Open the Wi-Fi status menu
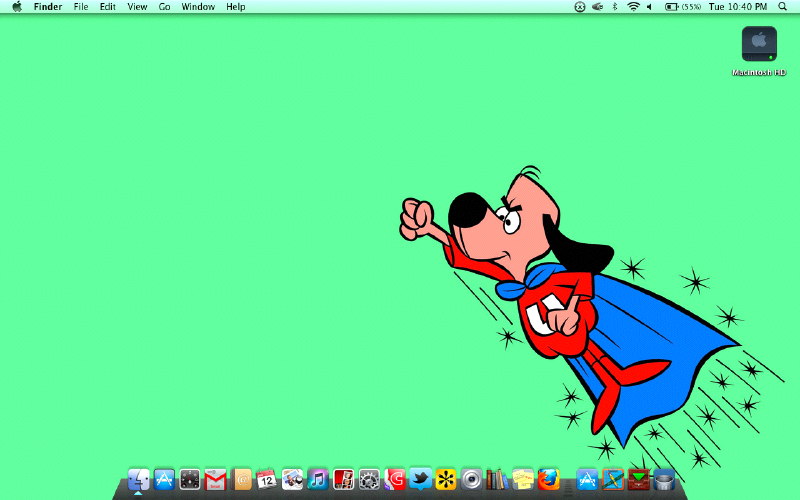This screenshot has width=800, height=500. coord(633,7)
